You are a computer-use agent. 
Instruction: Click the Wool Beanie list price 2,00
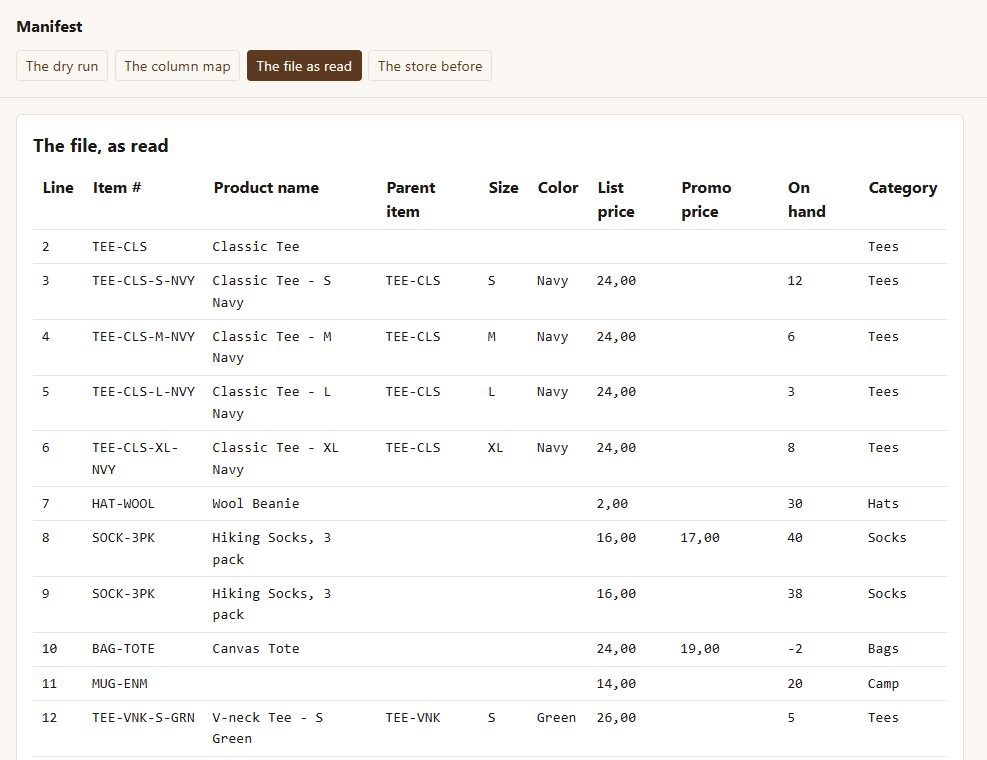pyautogui.click(x=612, y=504)
